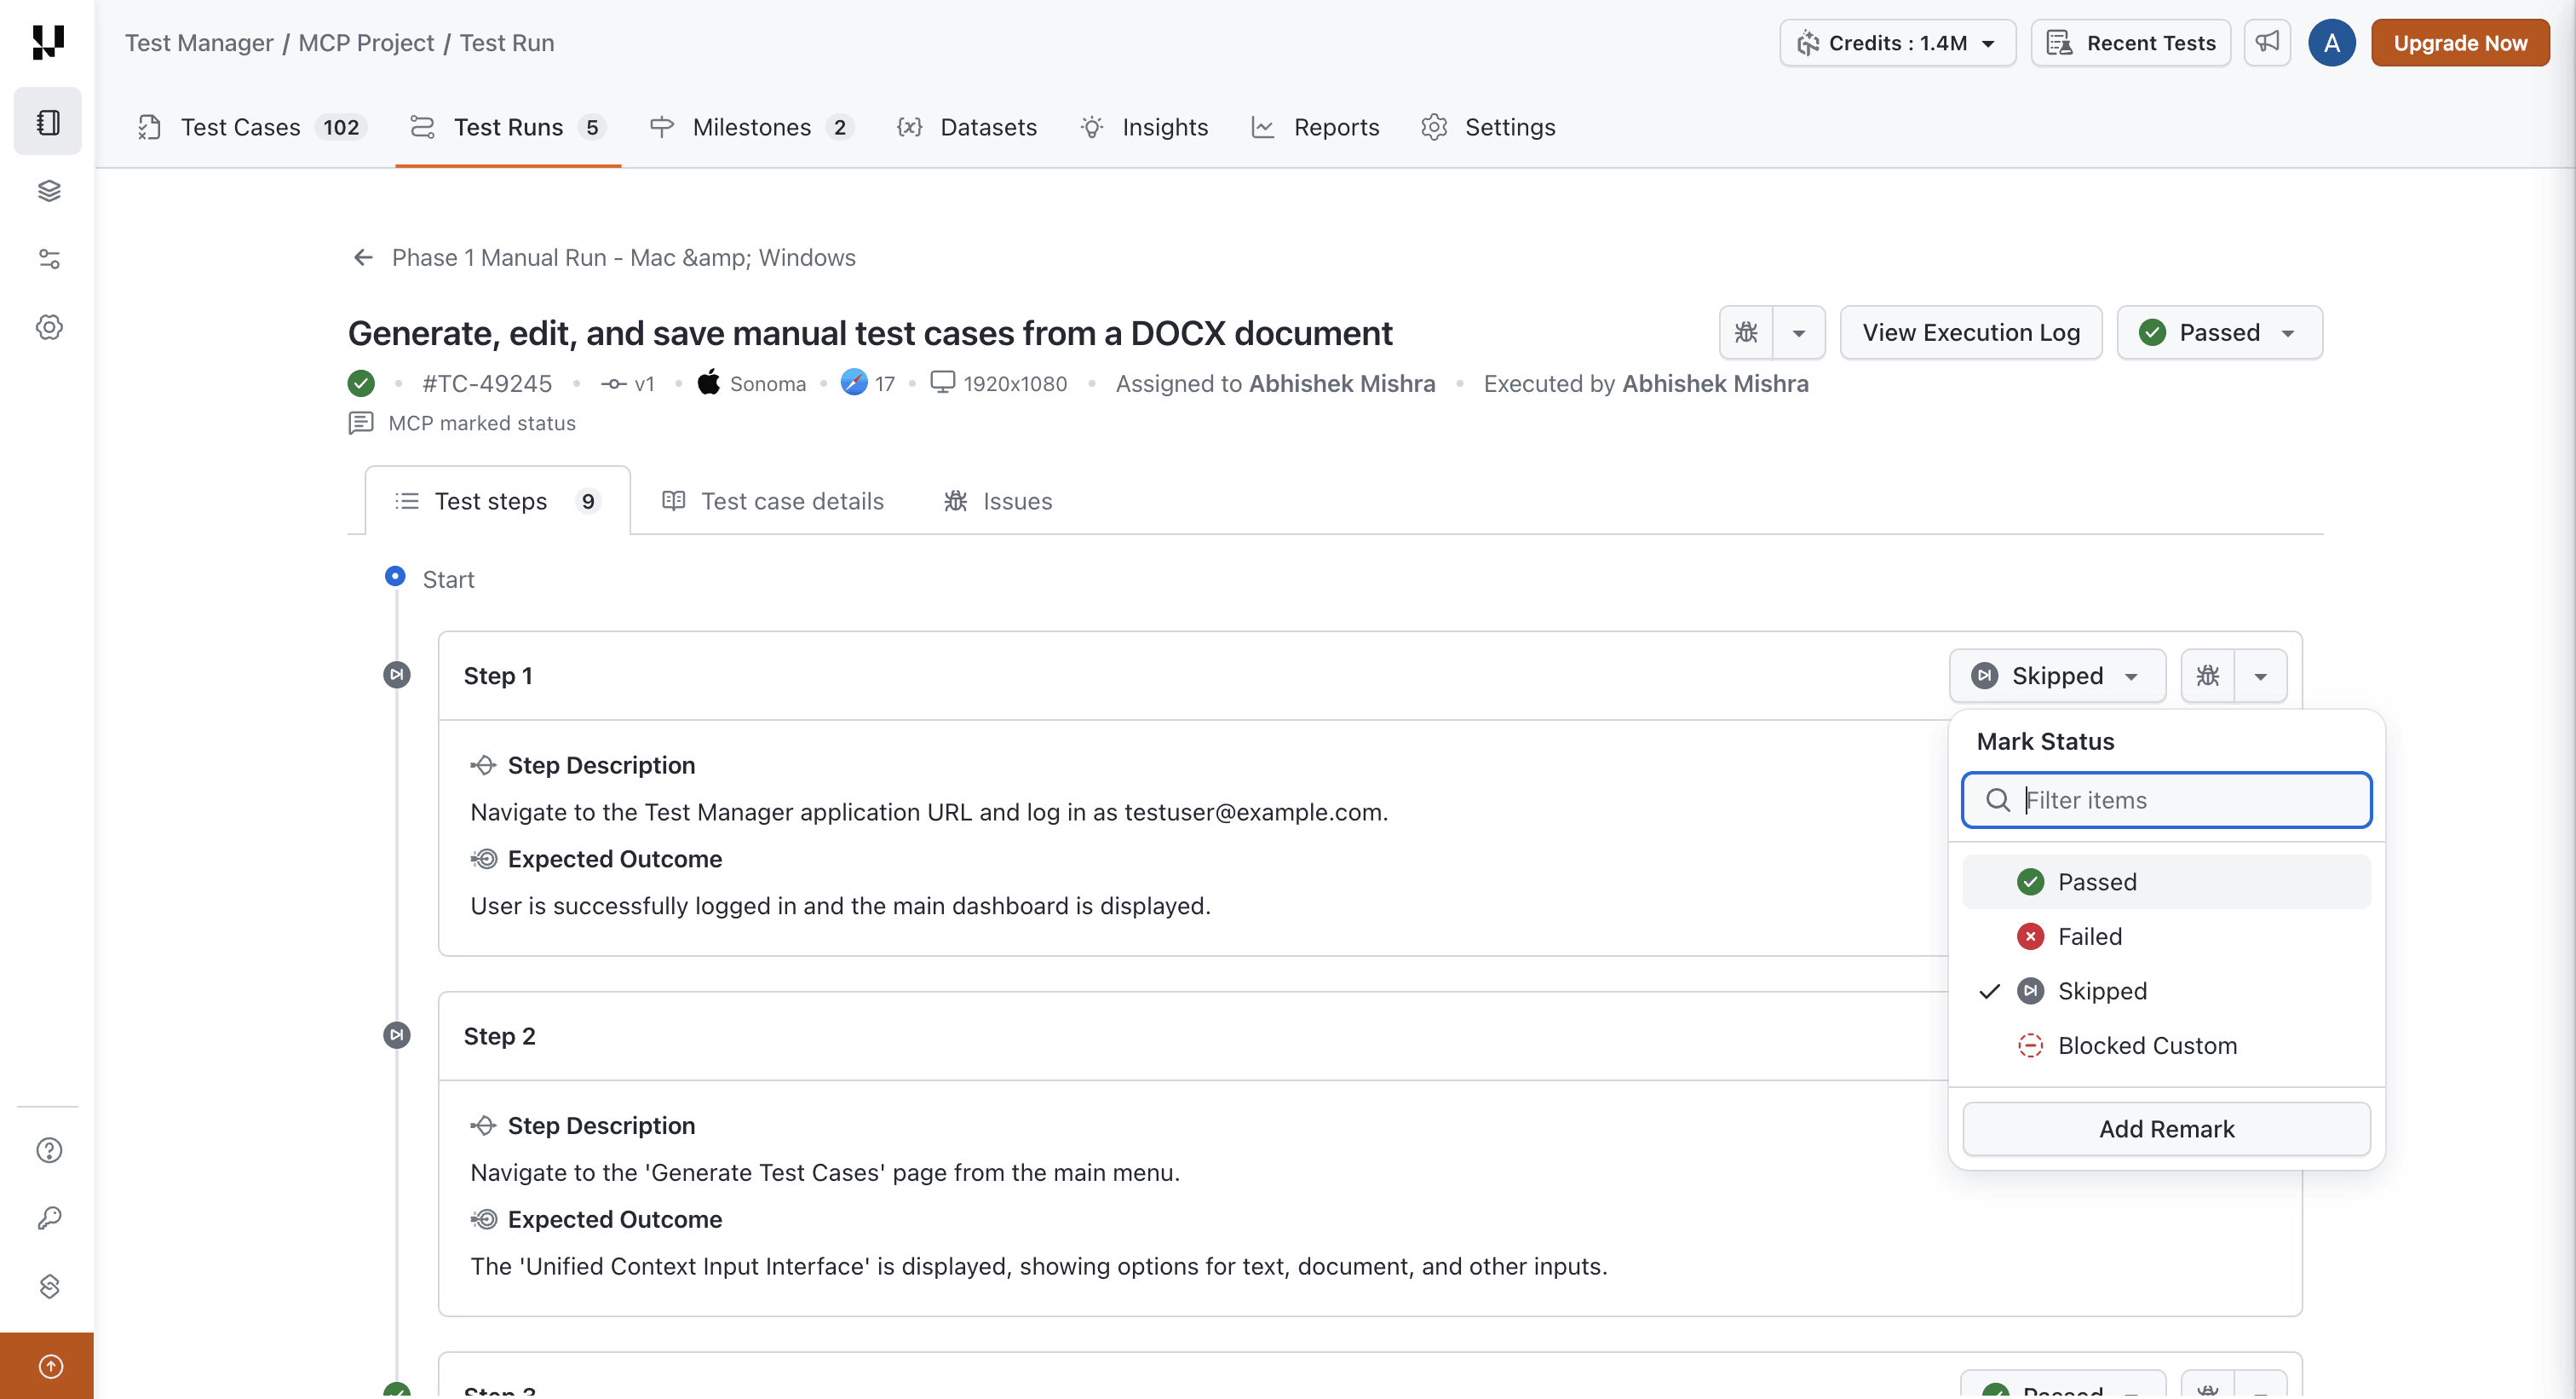Screen dimensions: 2576x1399
Task: Go back using the left arrow icon
Action: 363,257
